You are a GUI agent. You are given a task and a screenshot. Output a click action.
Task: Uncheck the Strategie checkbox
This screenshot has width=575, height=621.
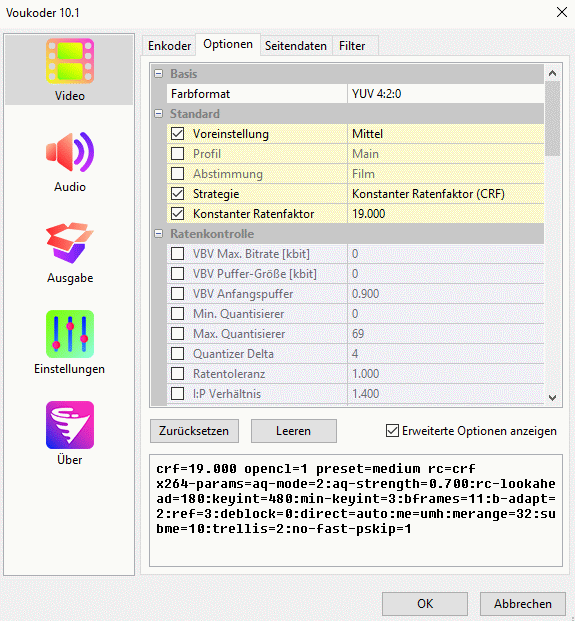177,194
